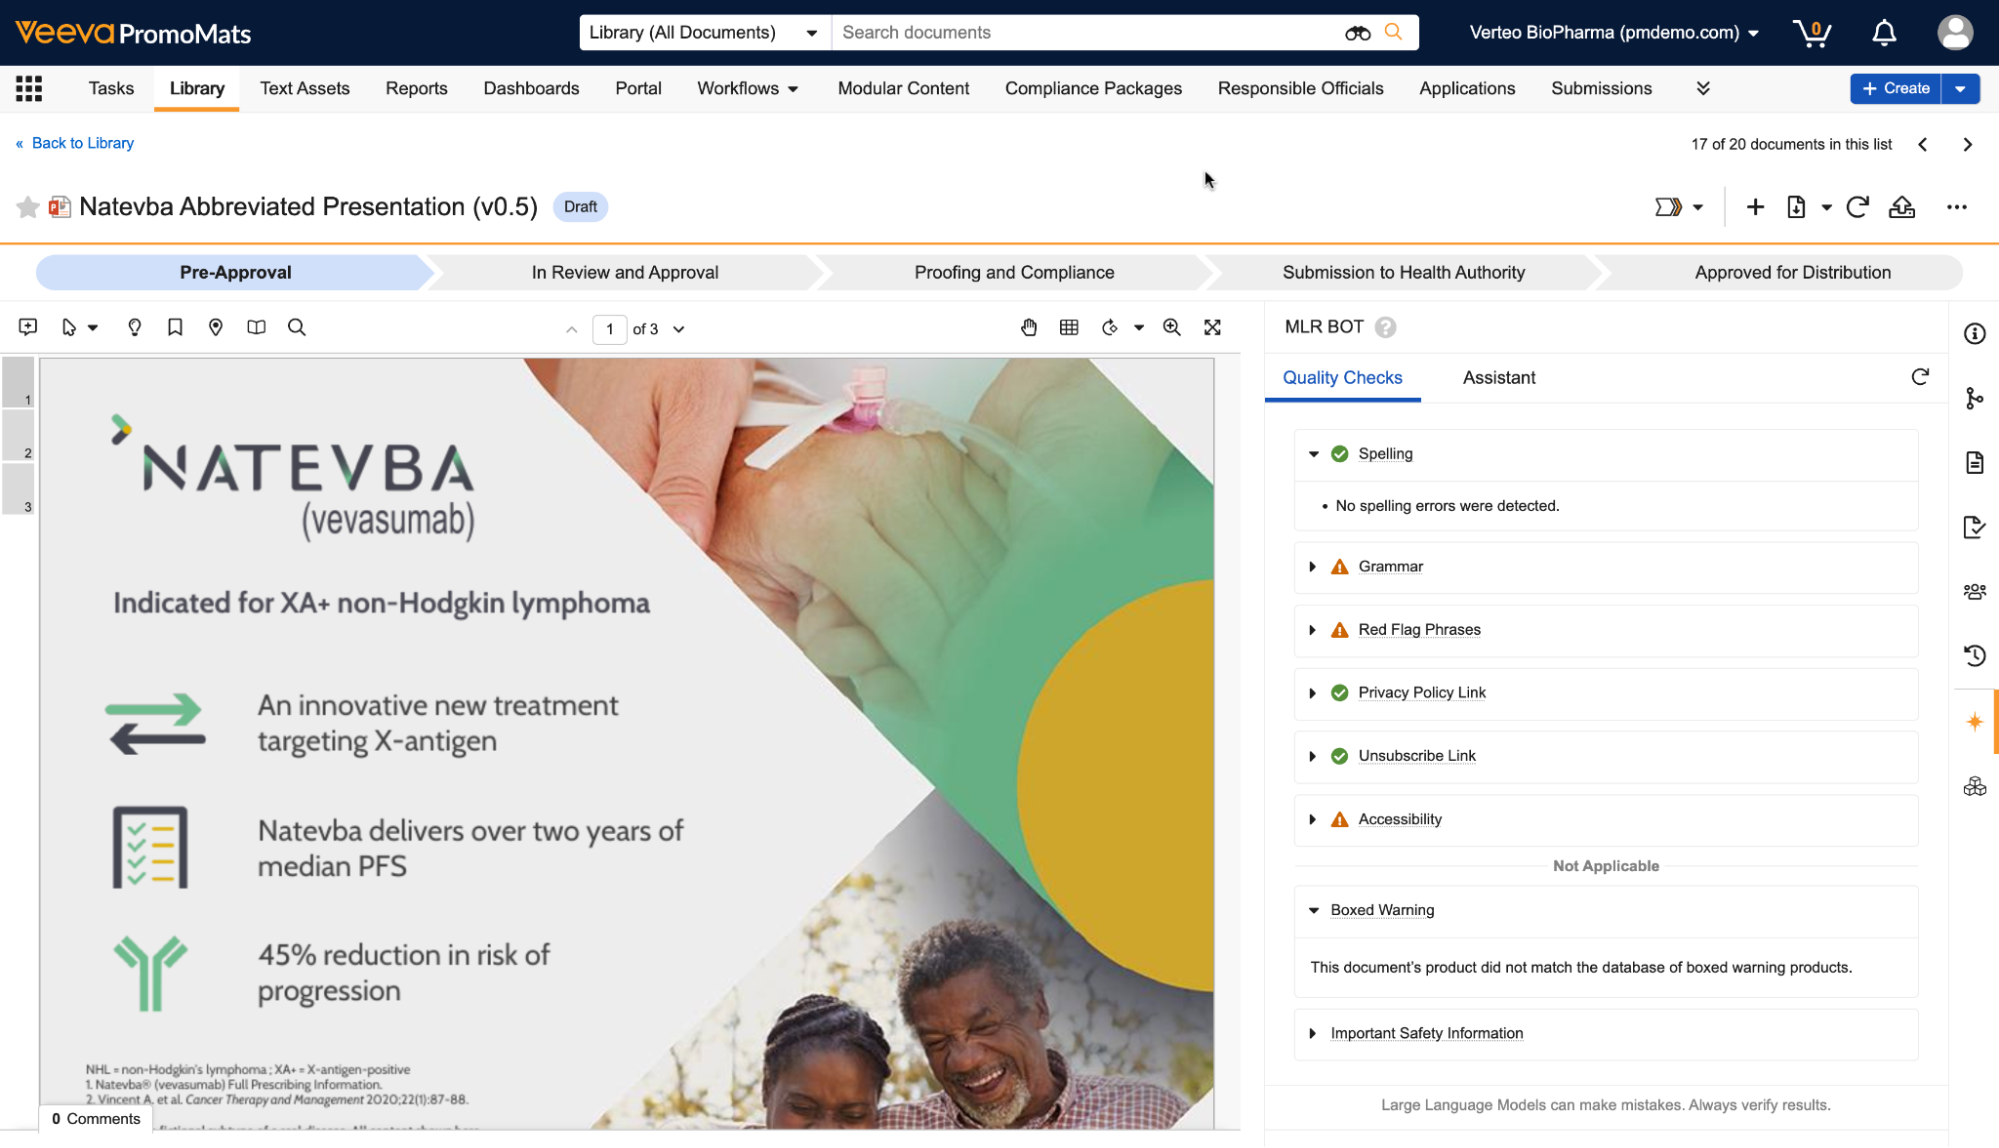Image resolution: width=1999 pixels, height=1148 pixels.
Task: Click the zoom in magnifier icon
Action: [1172, 328]
